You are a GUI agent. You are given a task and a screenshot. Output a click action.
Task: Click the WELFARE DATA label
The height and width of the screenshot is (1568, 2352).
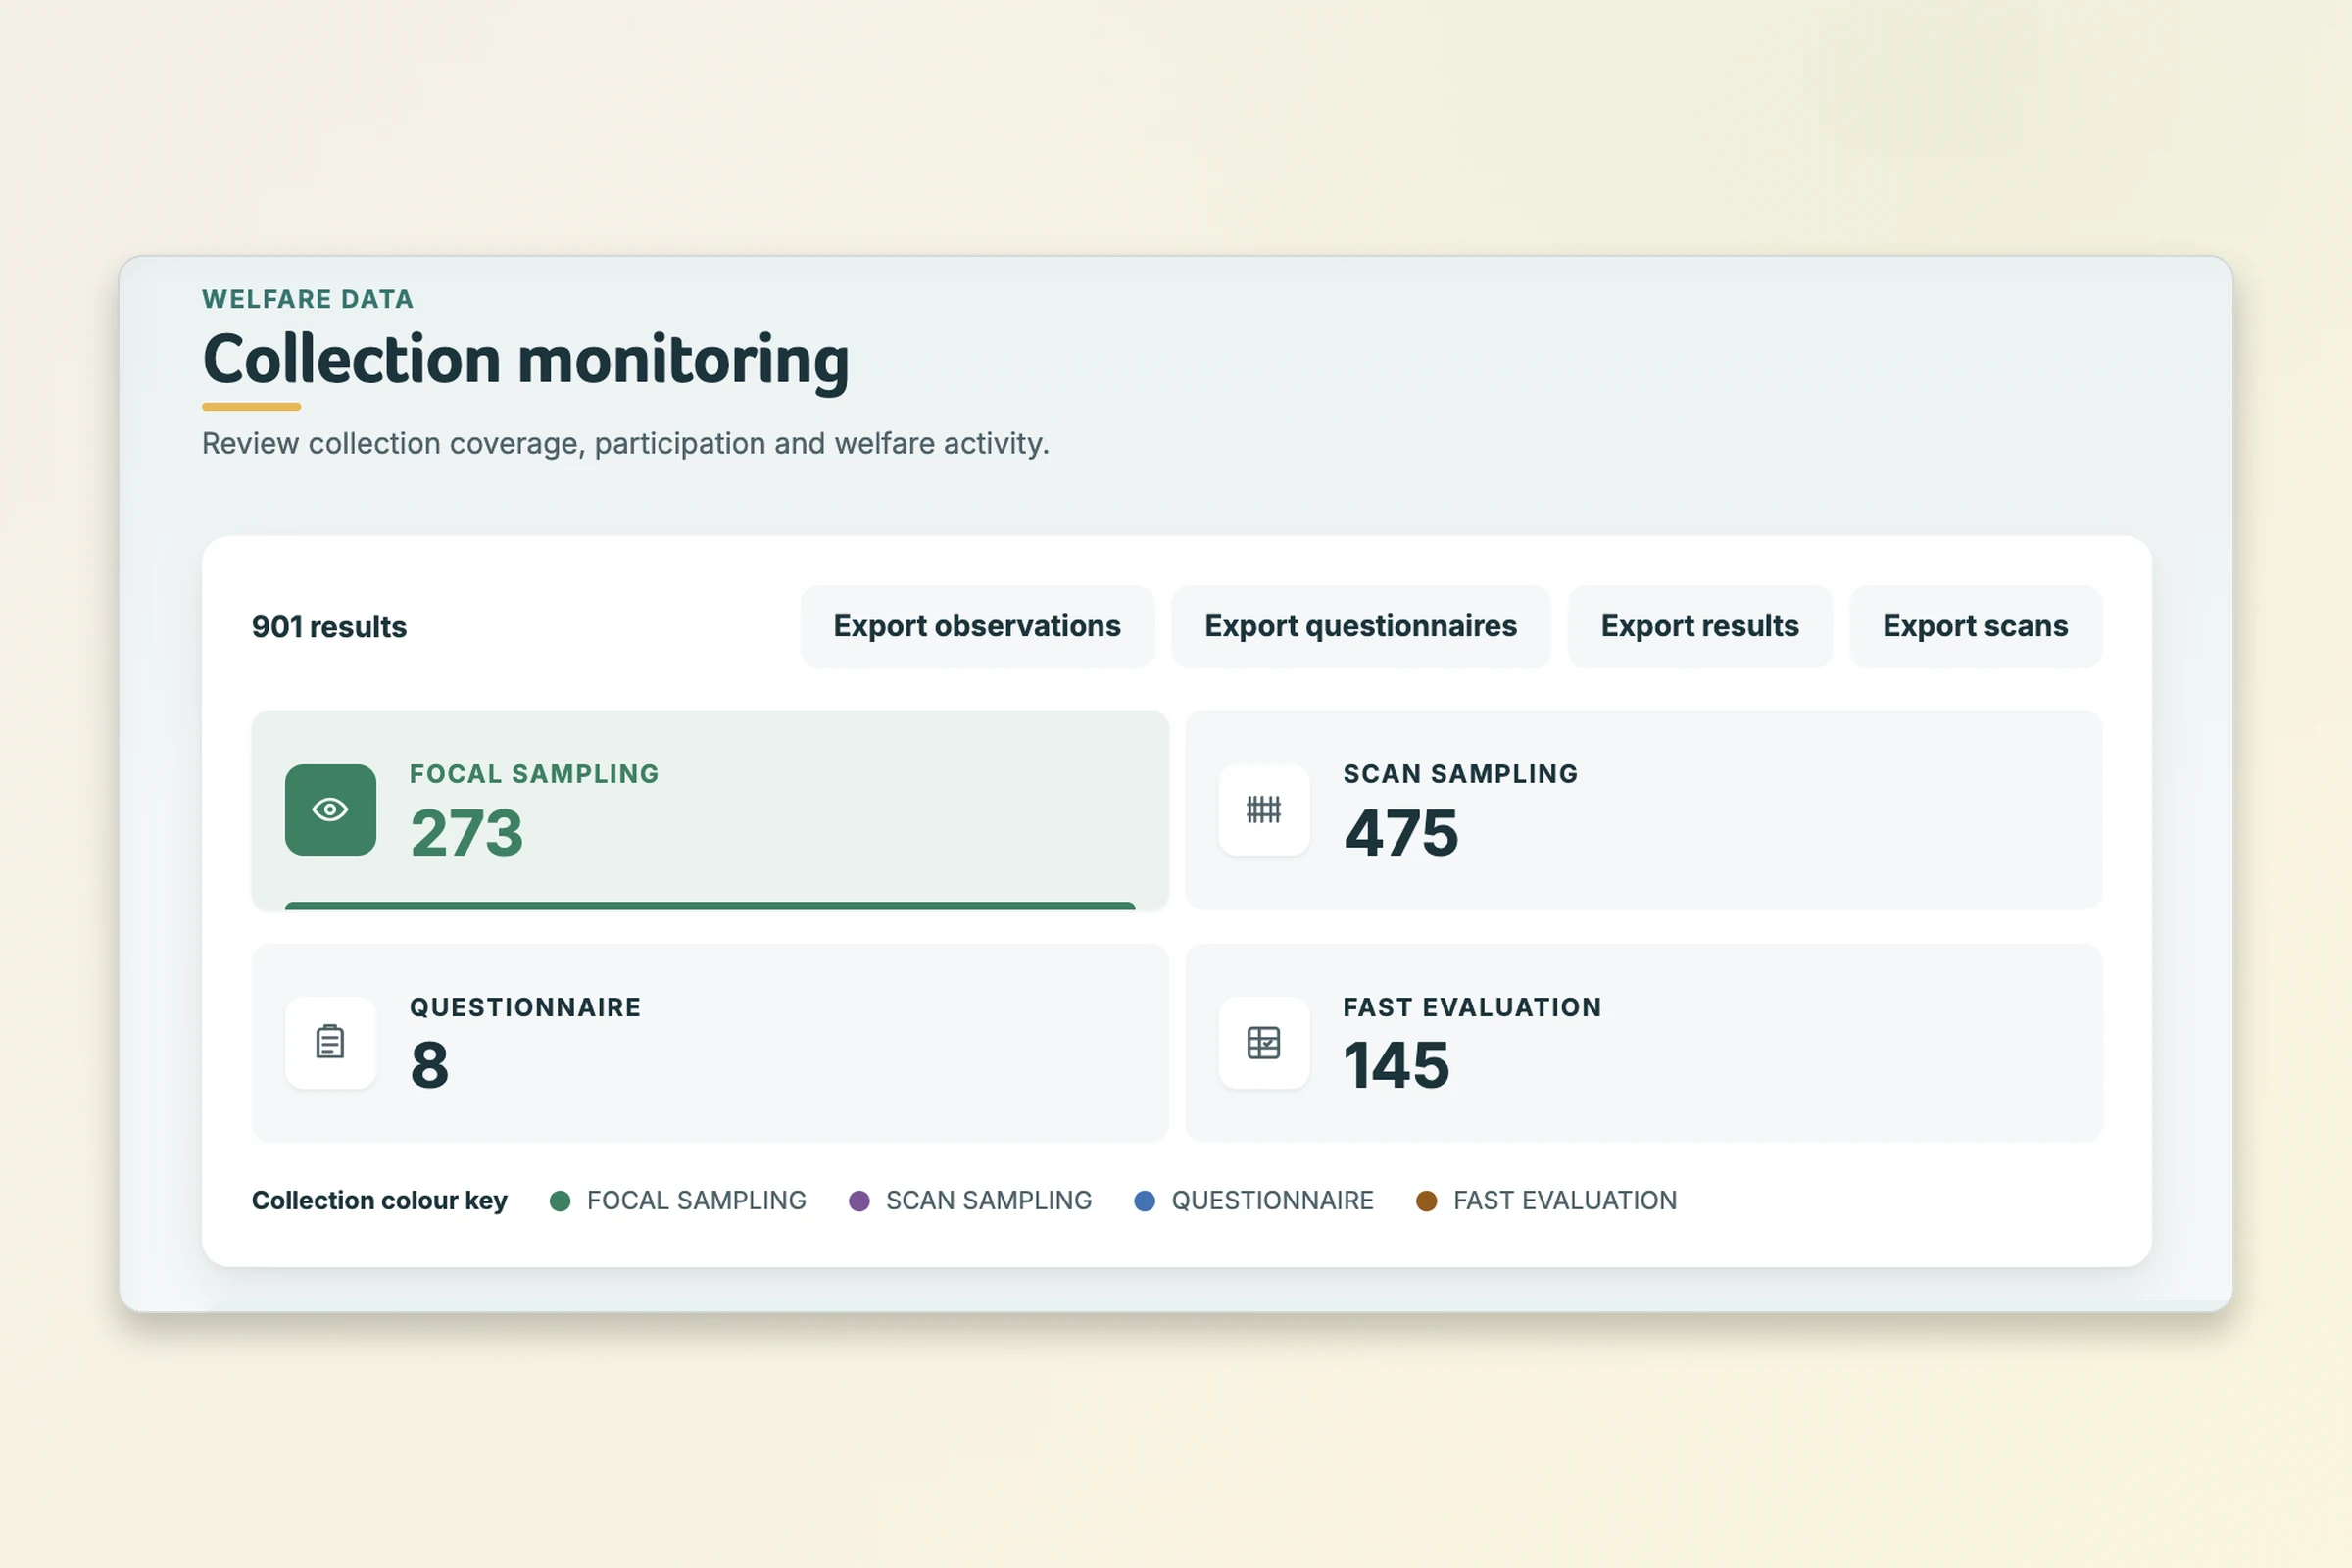tap(307, 299)
